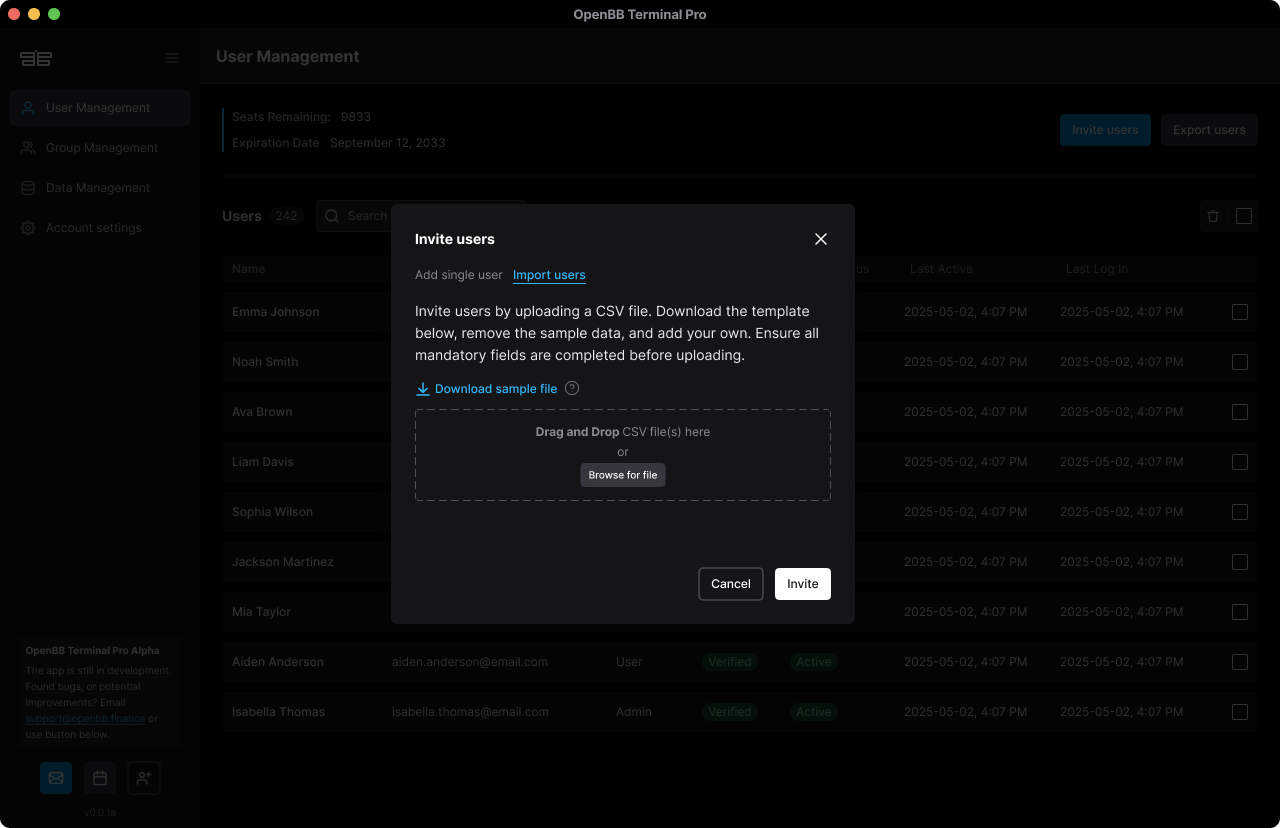Viewport: 1280px width, 828px height.
Task: Check the Liam Davis row checkbox
Action: pos(1240,462)
